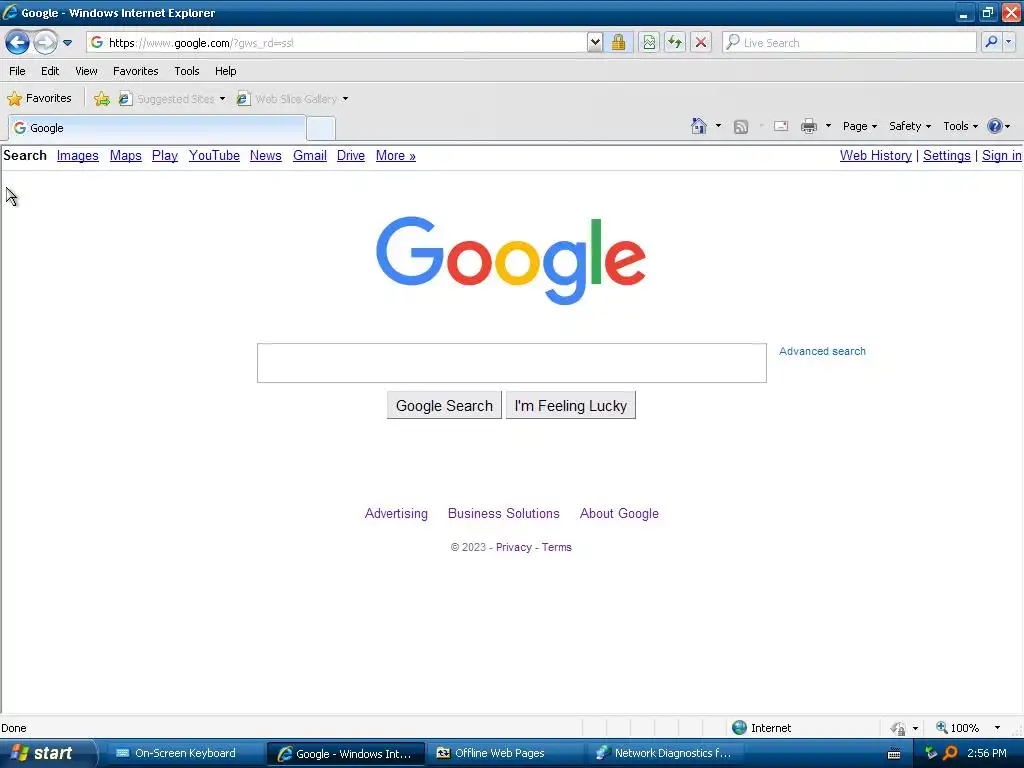Screen dimensions: 1024x768
Task: Open the Favorites menu in menu bar
Action: [135, 71]
